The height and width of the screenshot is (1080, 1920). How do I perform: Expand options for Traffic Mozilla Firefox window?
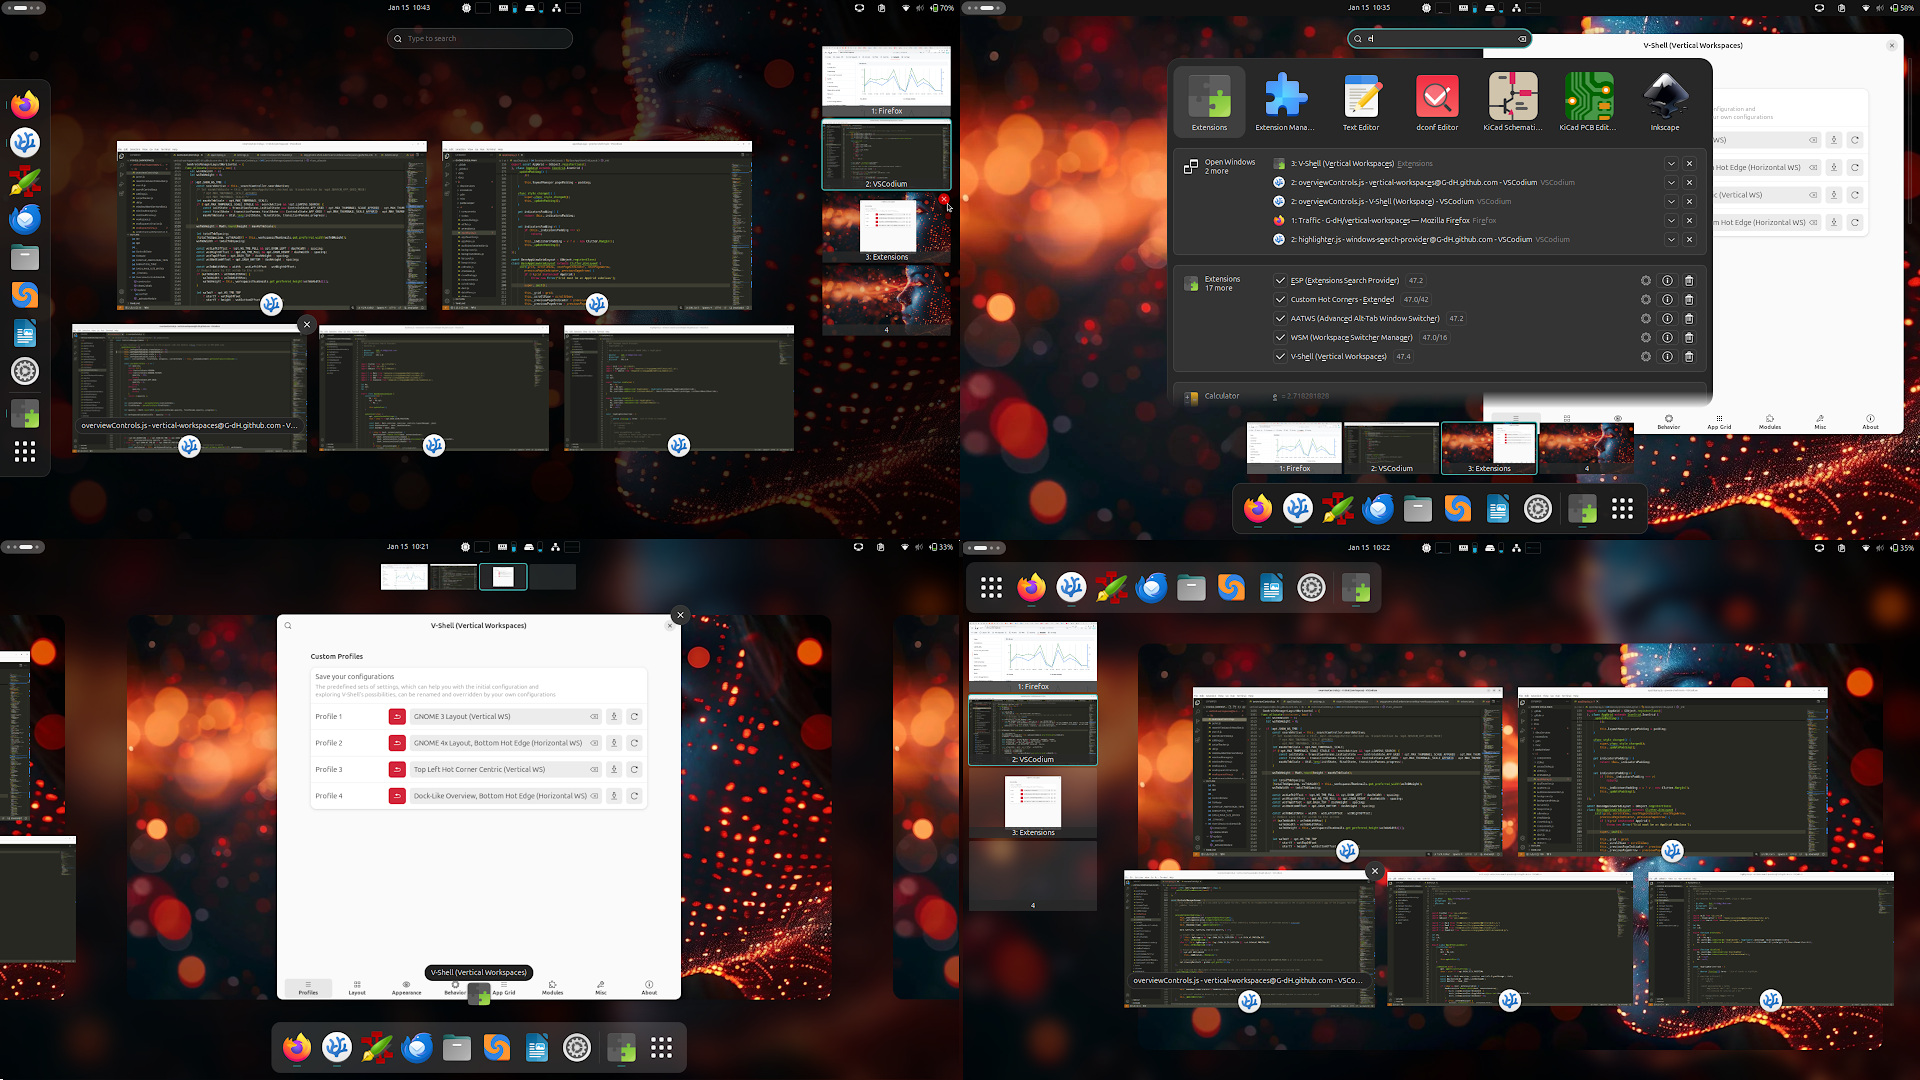click(1671, 221)
